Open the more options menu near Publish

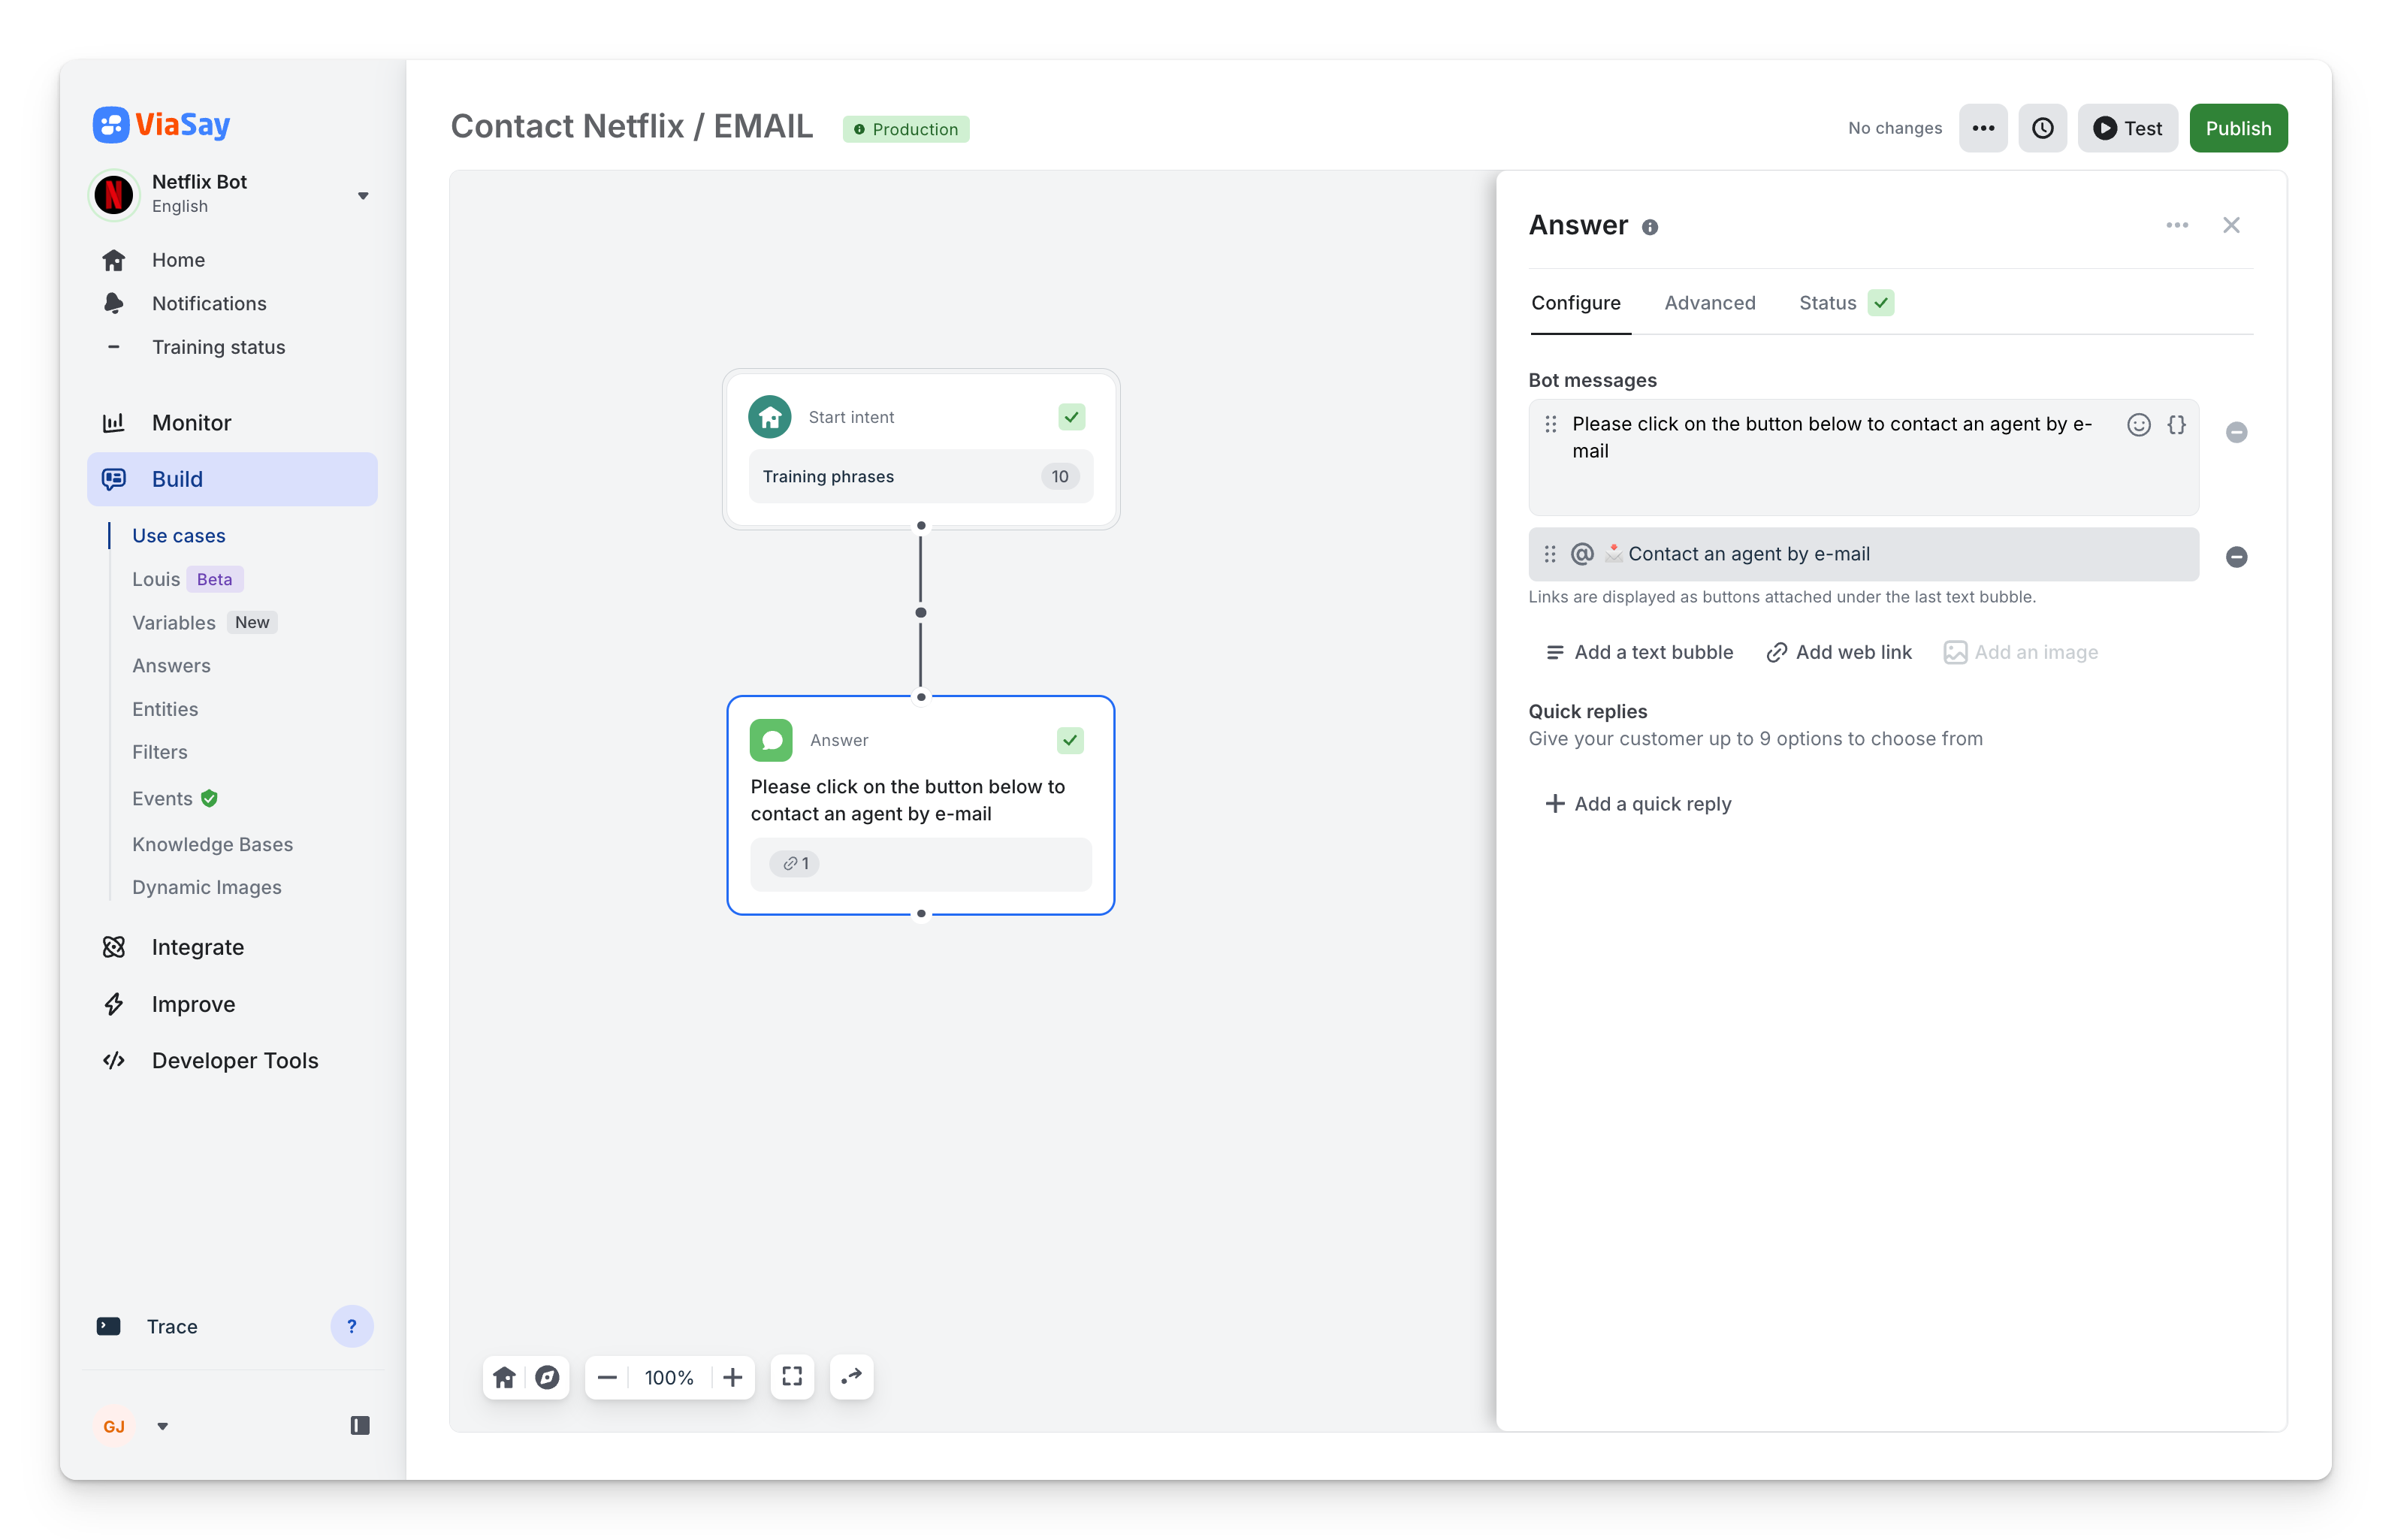pyautogui.click(x=1983, y=128)
